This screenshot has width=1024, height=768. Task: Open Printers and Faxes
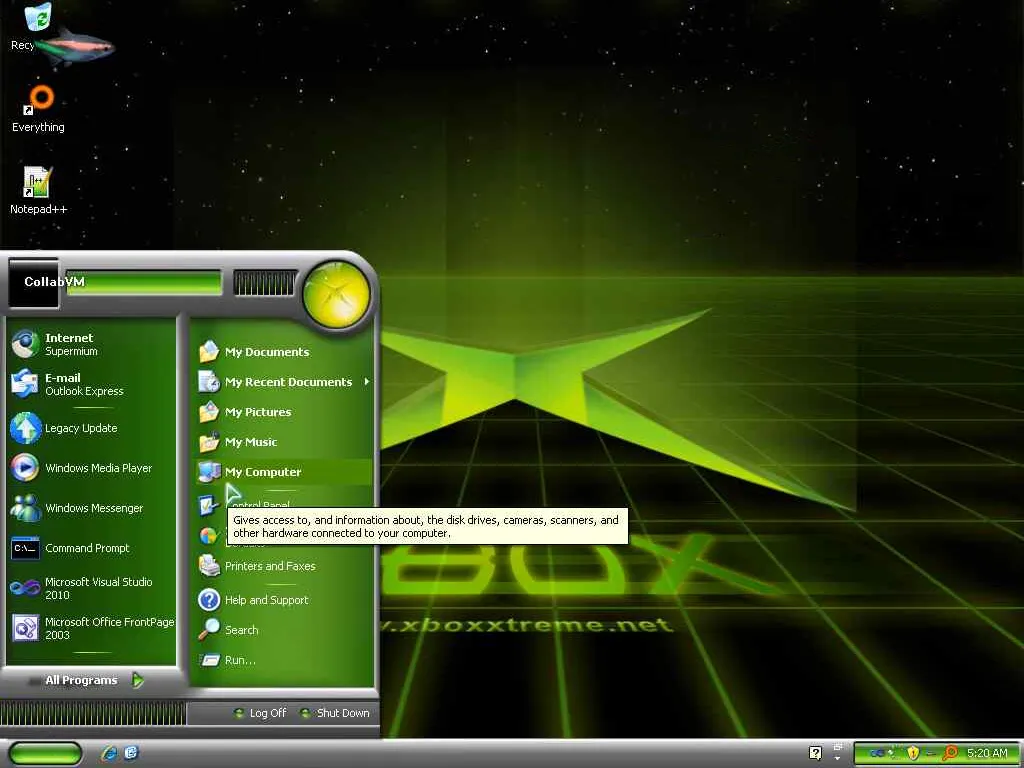[284, 566]
